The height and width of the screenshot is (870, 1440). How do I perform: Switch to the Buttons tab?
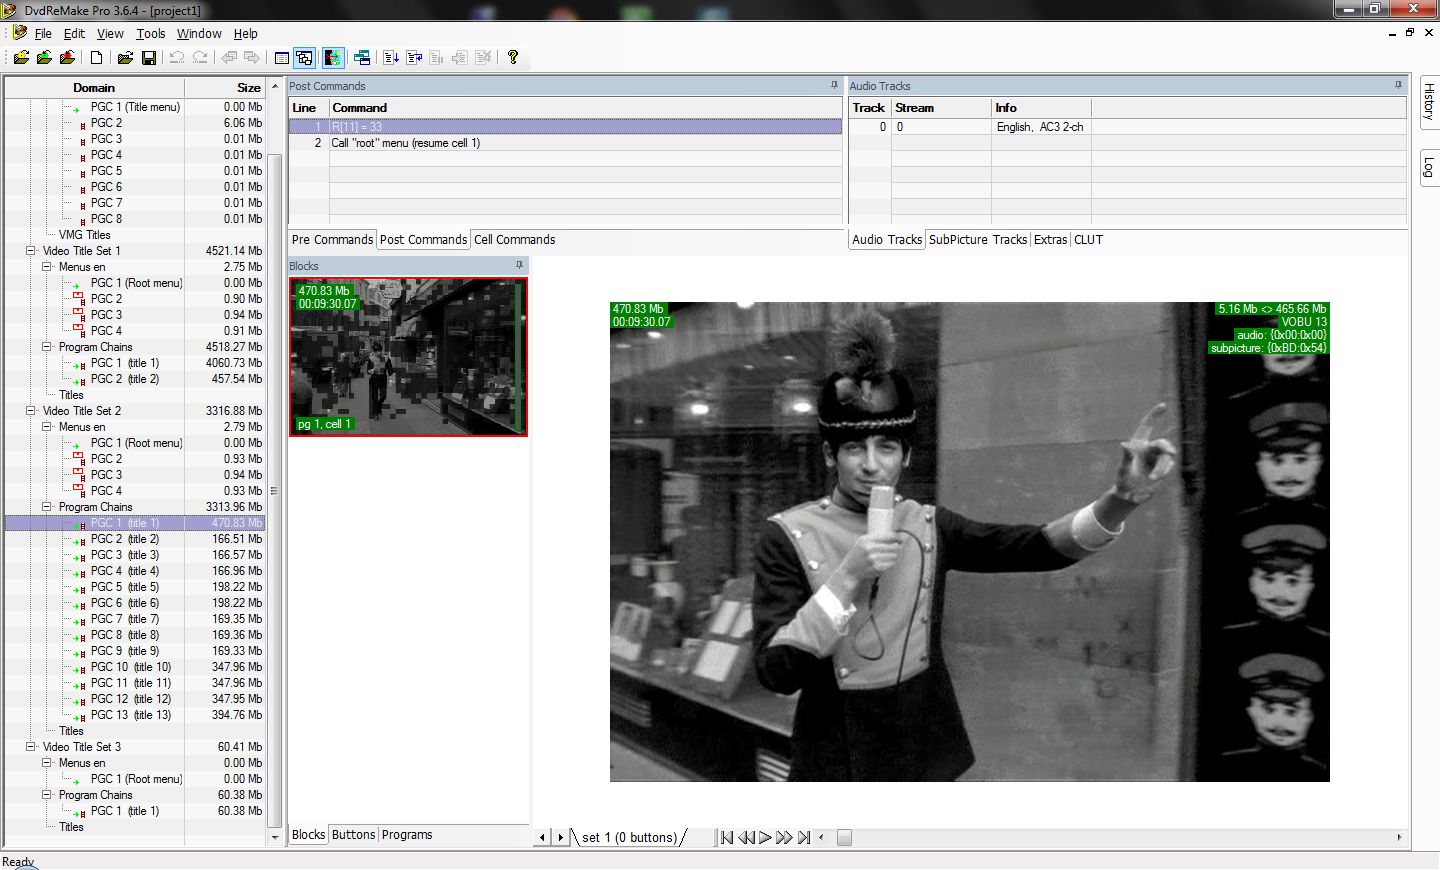[x=353, y=835]
